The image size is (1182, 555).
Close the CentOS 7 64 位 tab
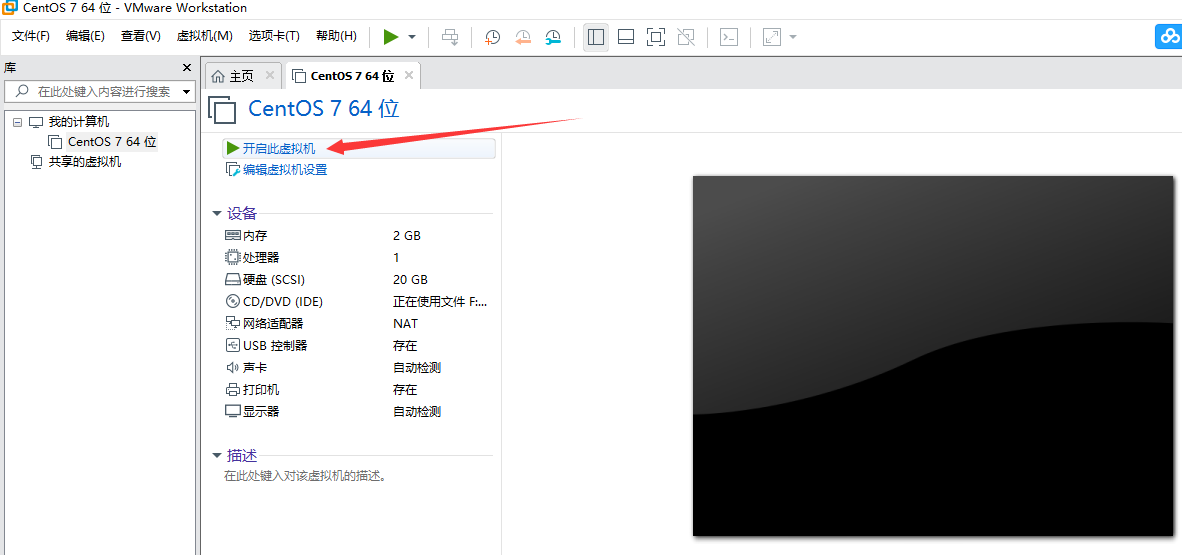pyautogui.click(x=409, y=75)
